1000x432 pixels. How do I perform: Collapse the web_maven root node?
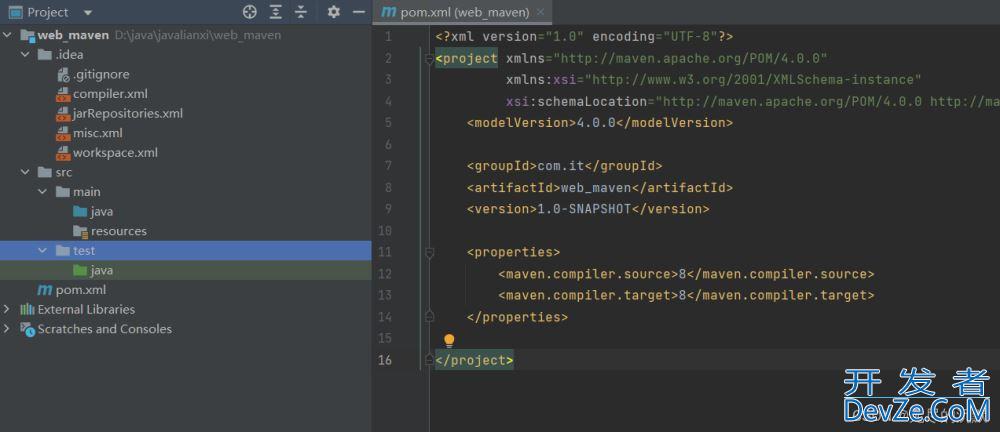[8, 35]
